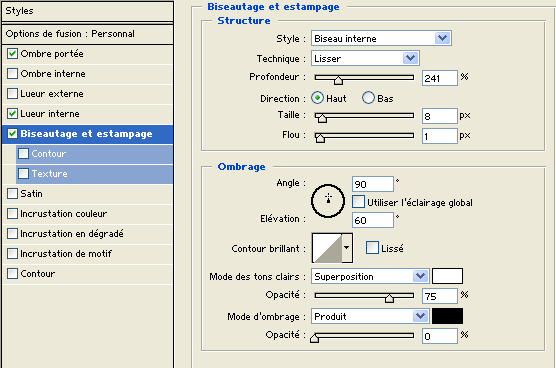Open the Style dropdown showing Biseau interne
The height and width of the screenshot is (368, 556).
coord(381,38)
